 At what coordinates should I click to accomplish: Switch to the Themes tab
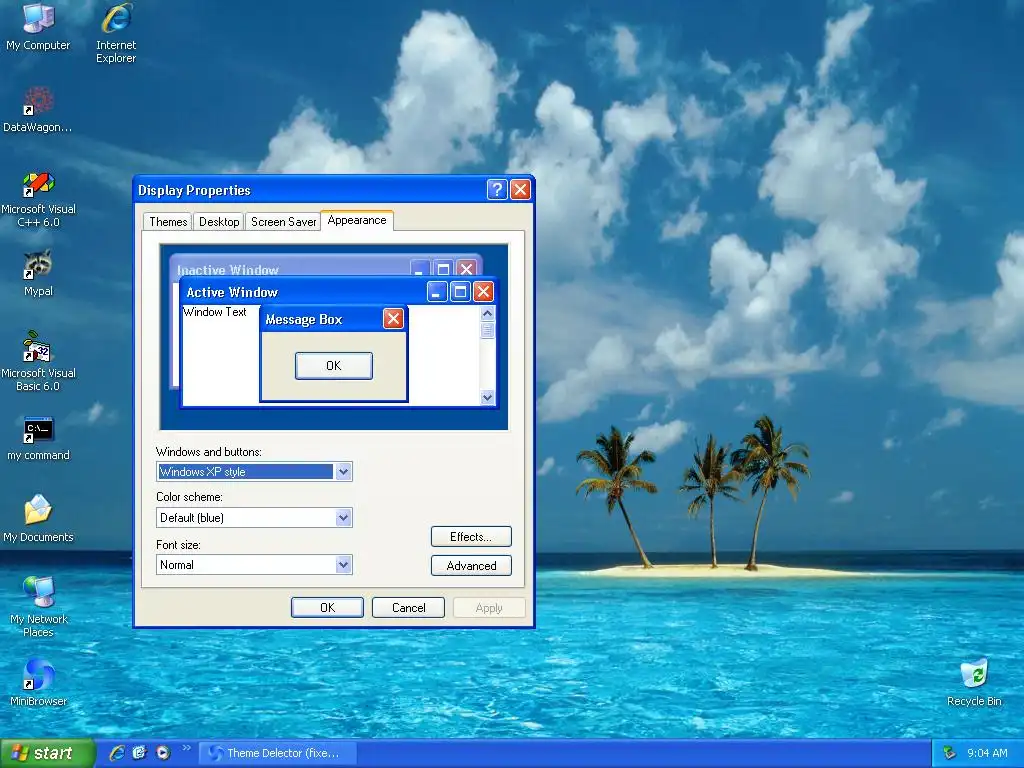[x=168, y=221]
